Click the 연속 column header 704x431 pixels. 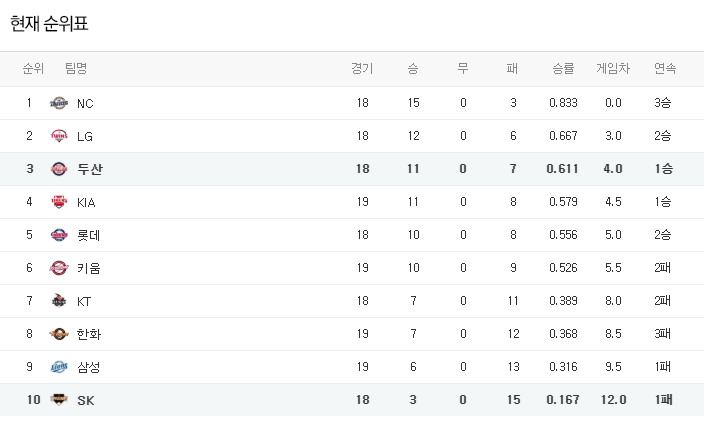[664, 69]
